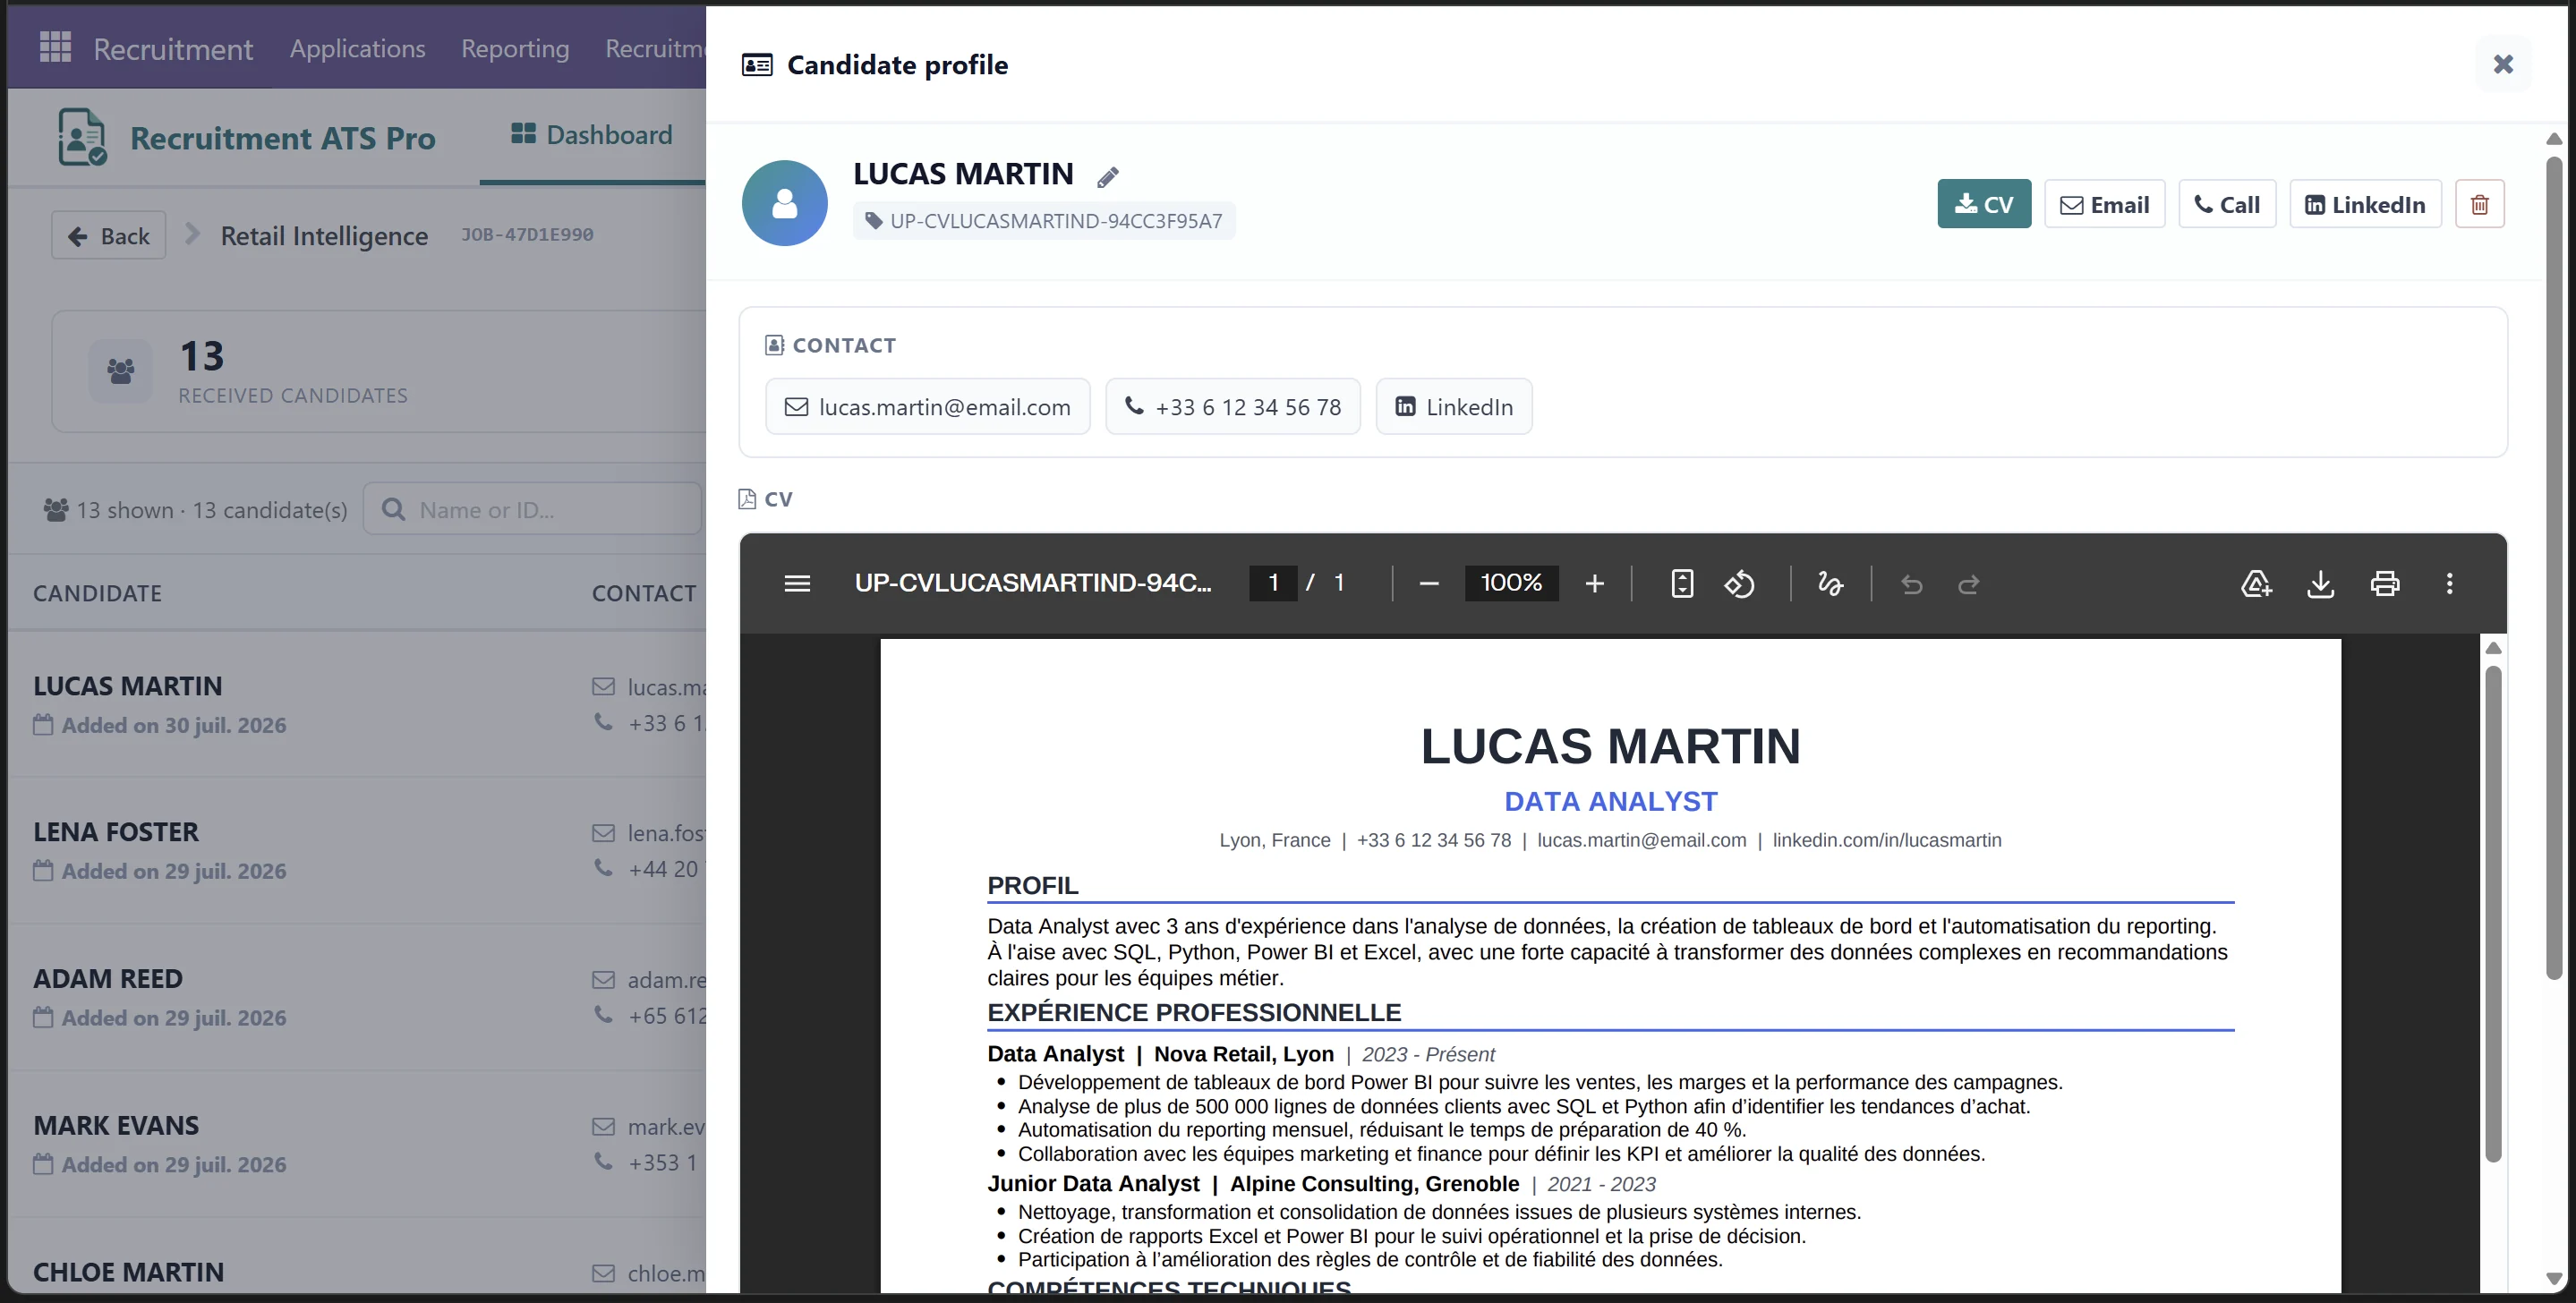2576x1303 pixels.
Task: Open the LinkedIn contact chip
Action: pos(1453,407)
